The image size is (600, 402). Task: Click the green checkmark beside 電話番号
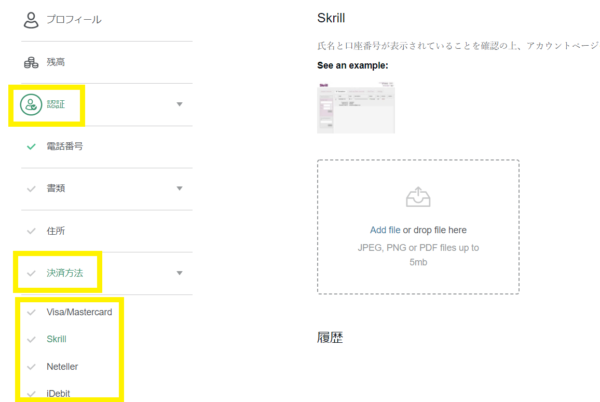tap(31, 146)
